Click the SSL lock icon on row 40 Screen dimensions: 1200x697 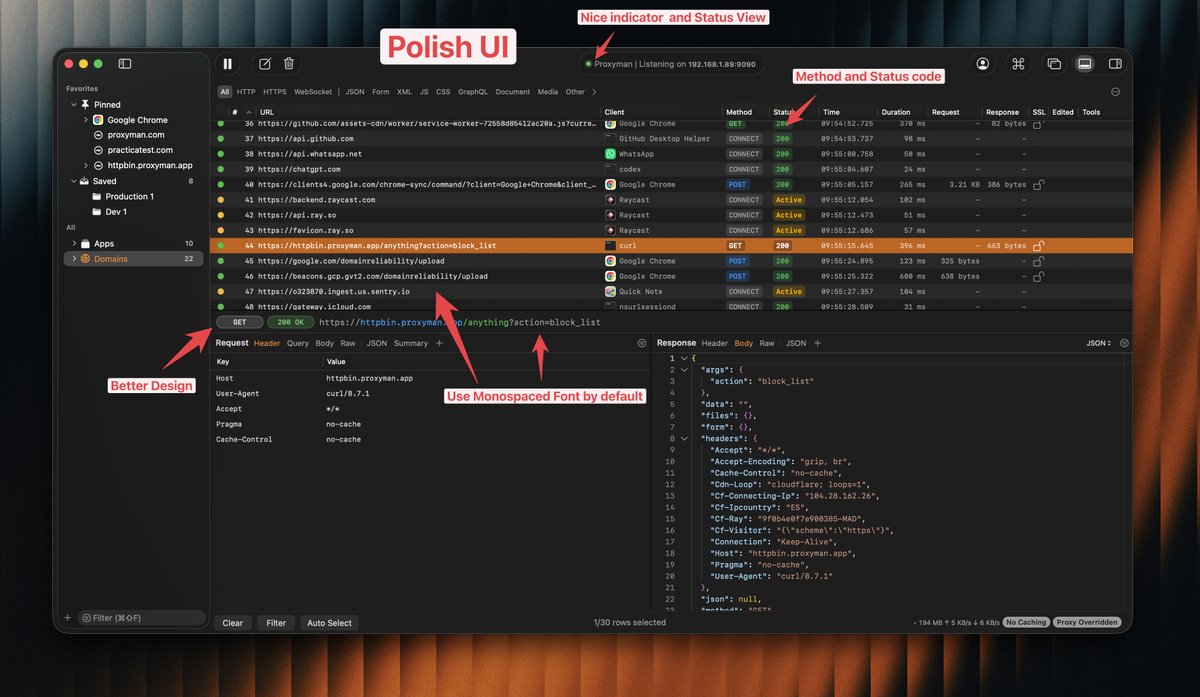[1039, 185]
